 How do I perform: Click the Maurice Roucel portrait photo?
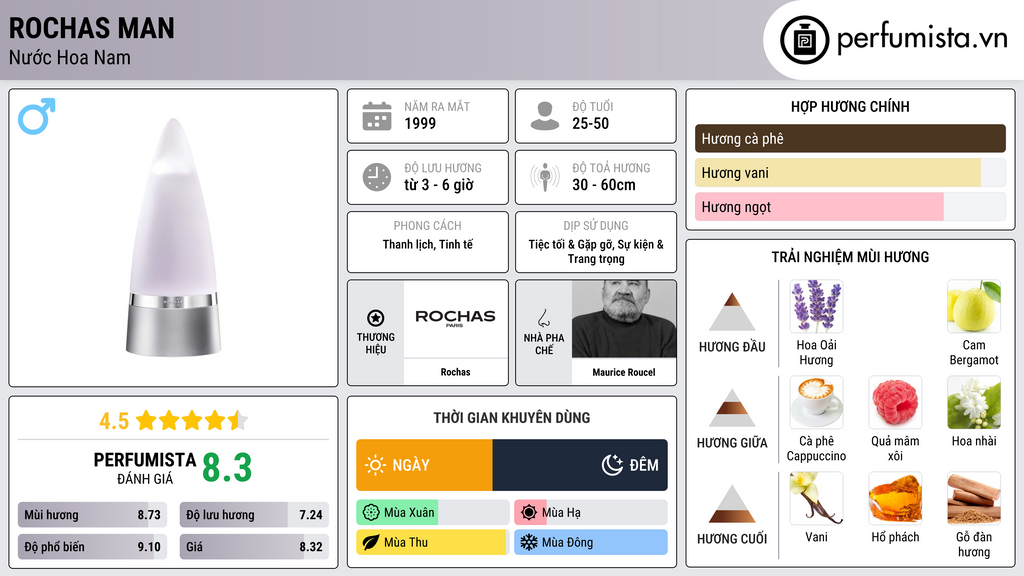pos(624,319)
